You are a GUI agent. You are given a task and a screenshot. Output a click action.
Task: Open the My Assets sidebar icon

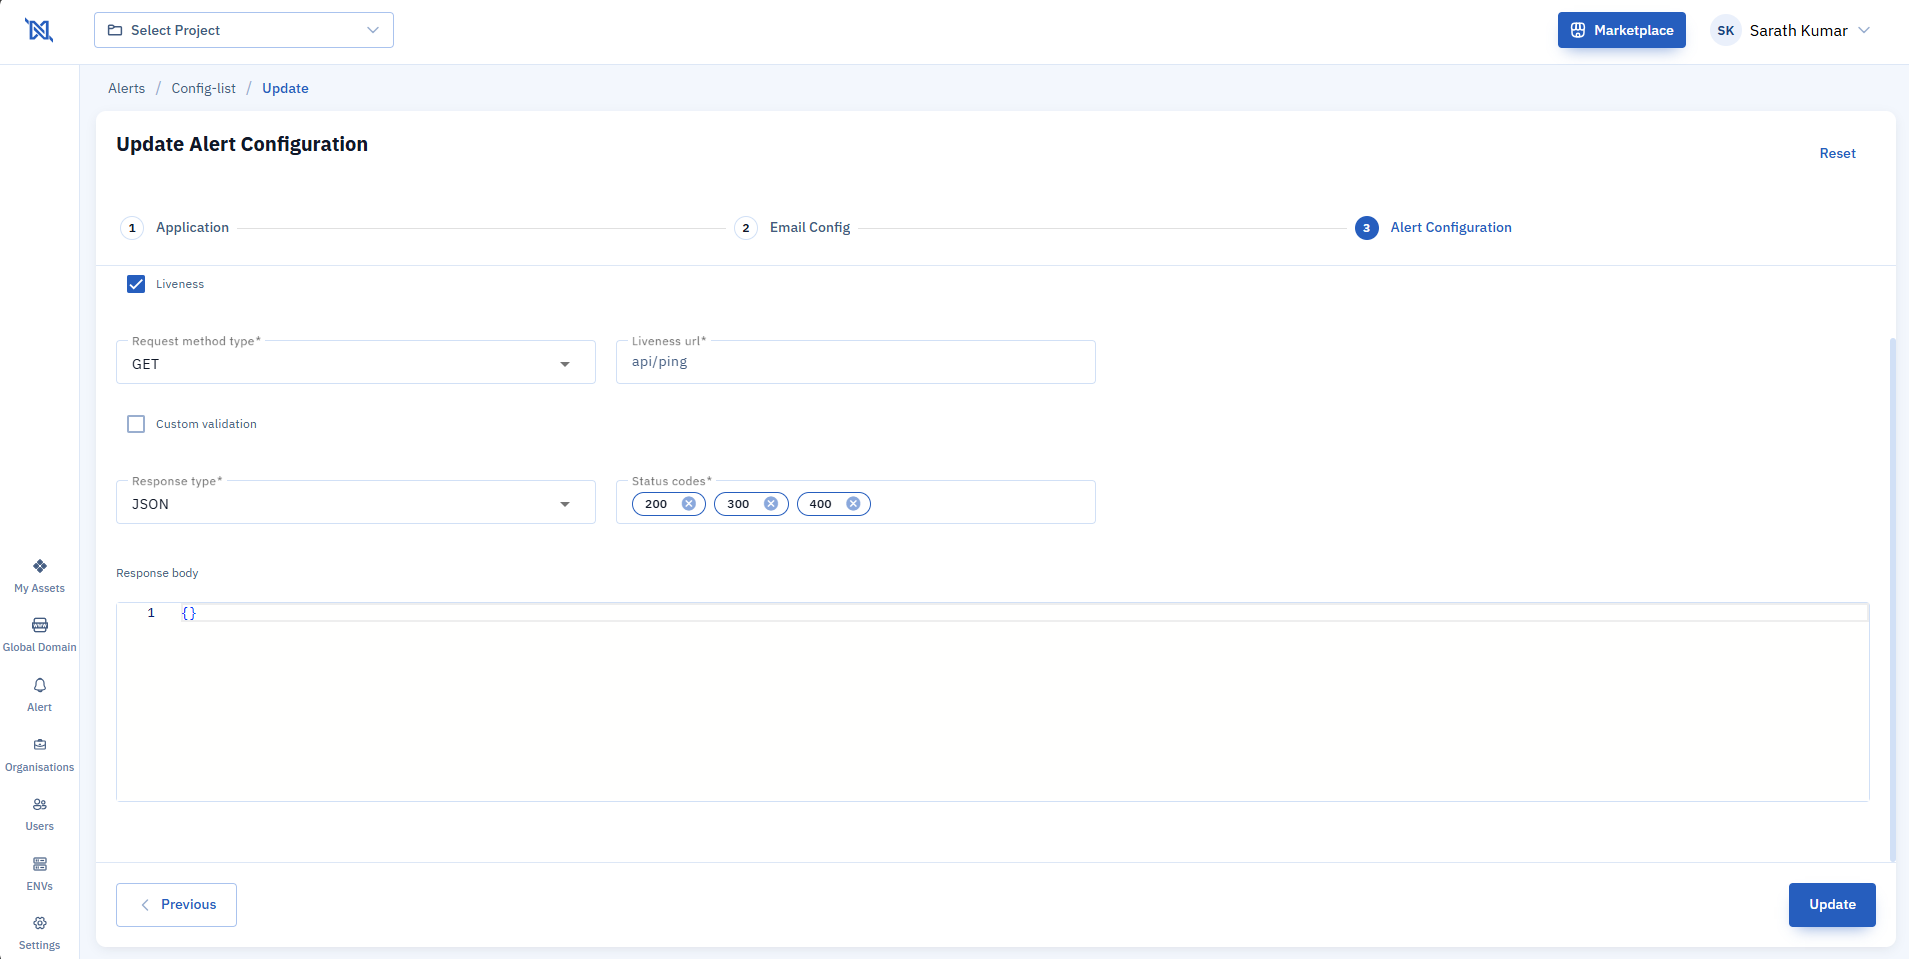pyautogui.click(x=40, y=566)
